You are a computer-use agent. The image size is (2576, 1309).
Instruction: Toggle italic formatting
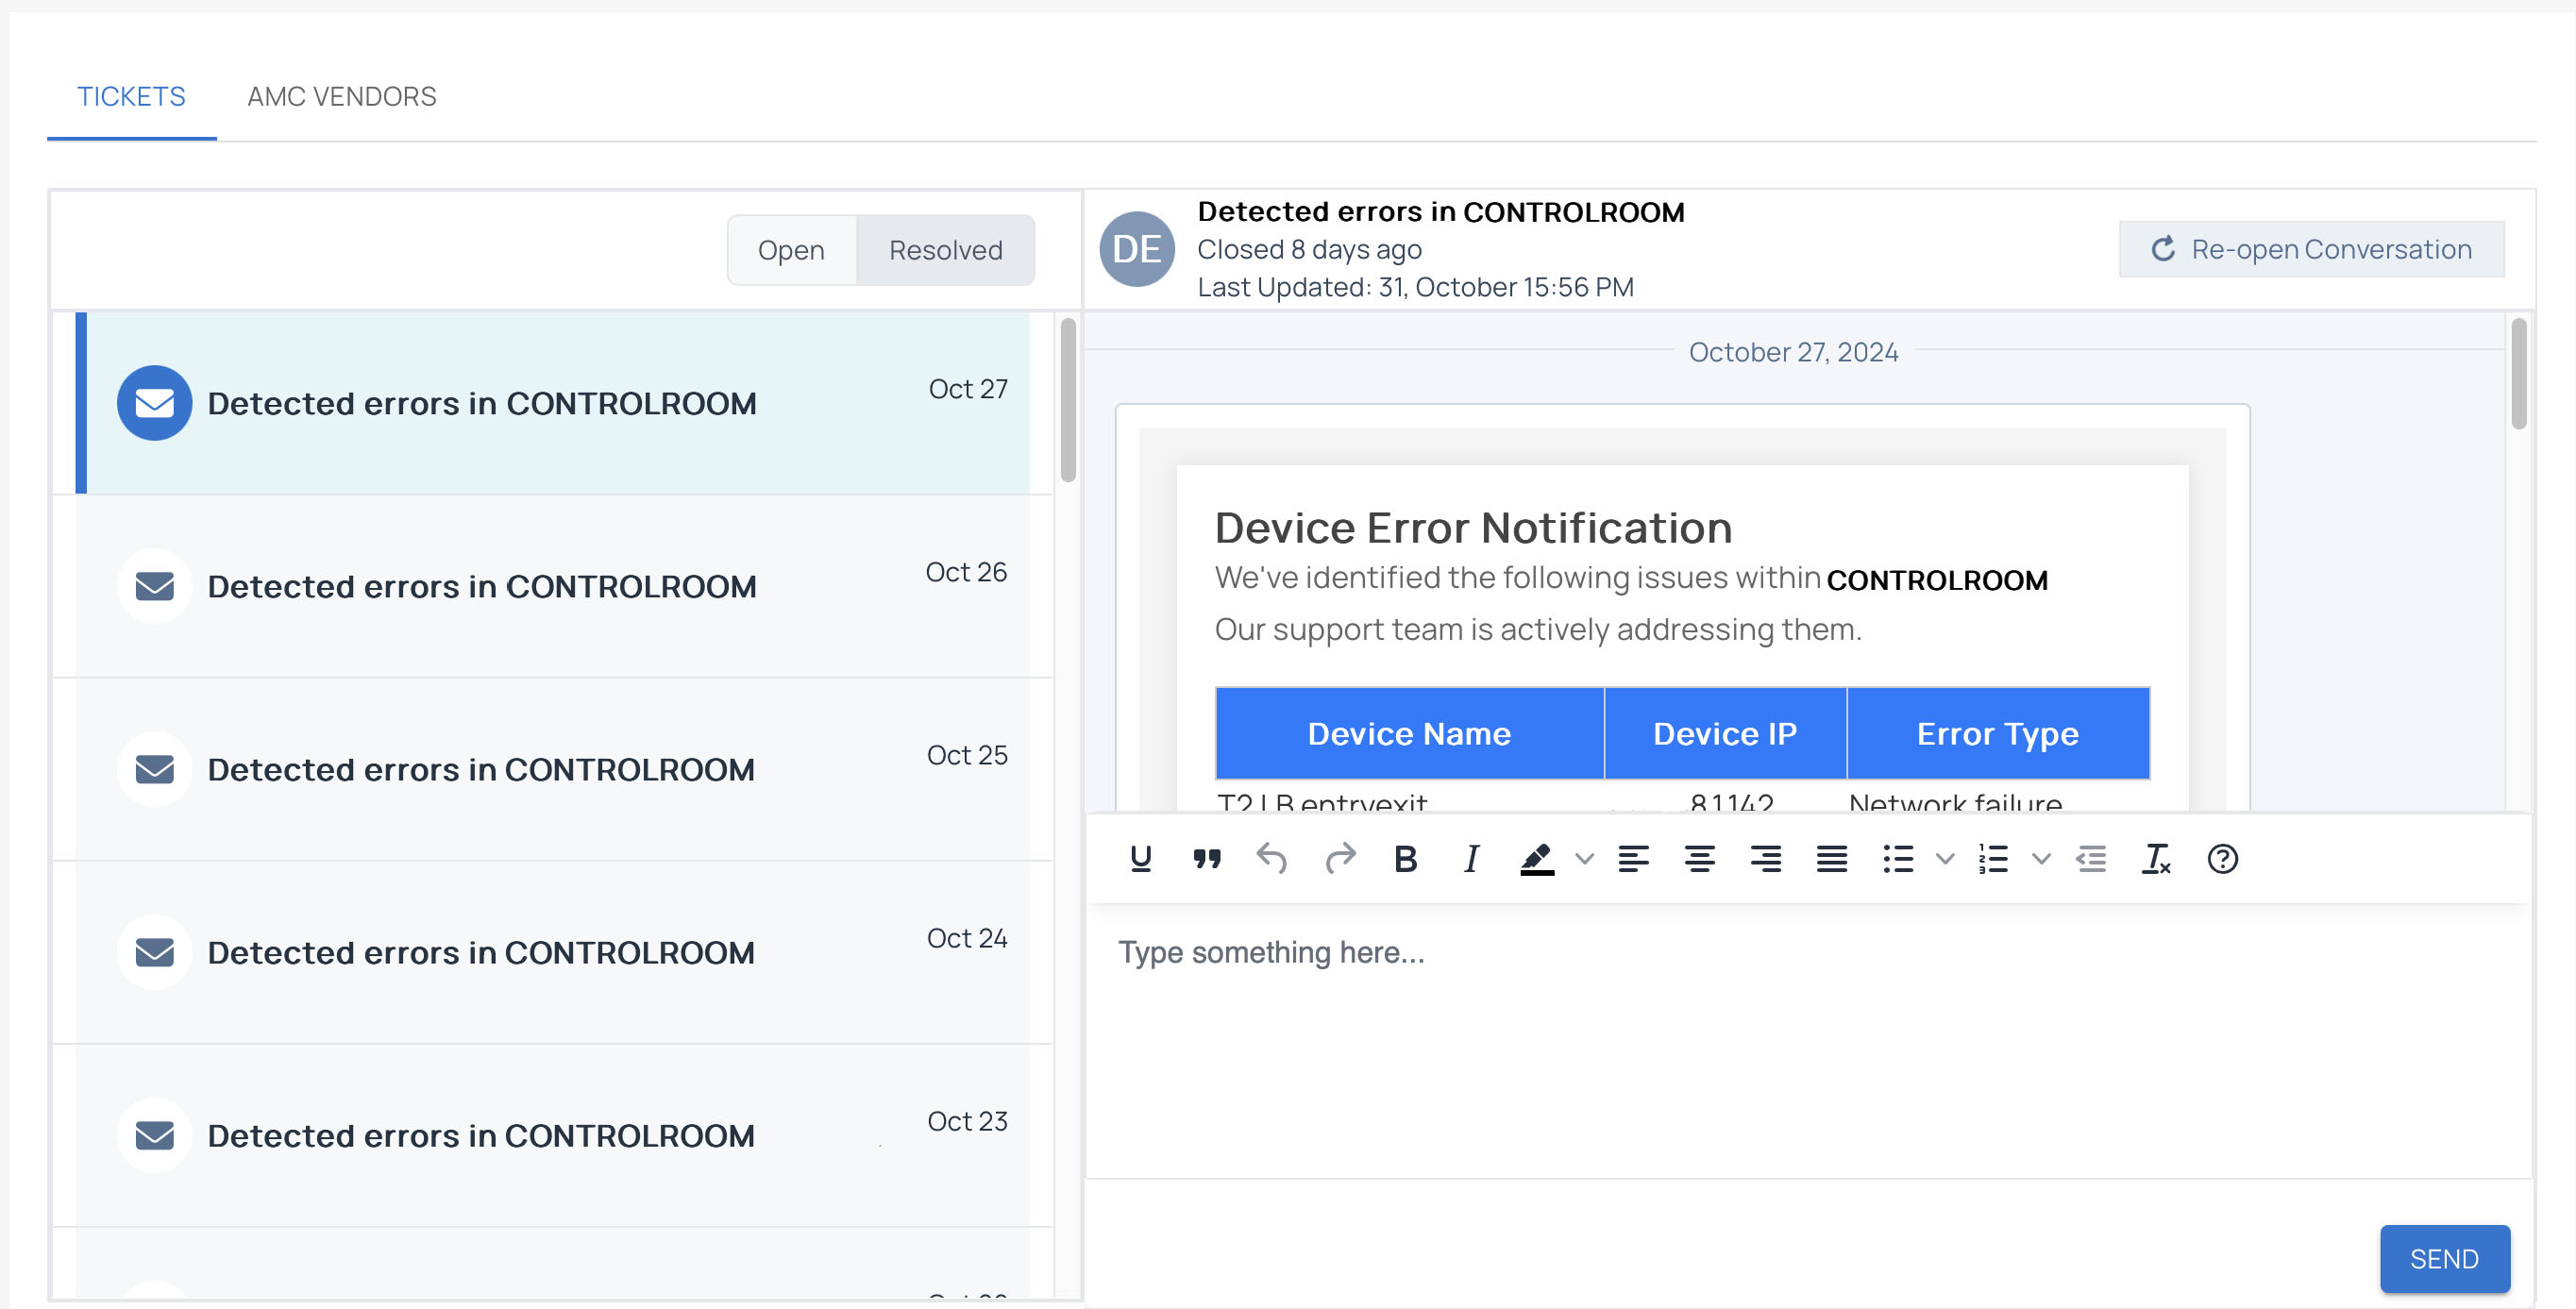pos(1471,859)
